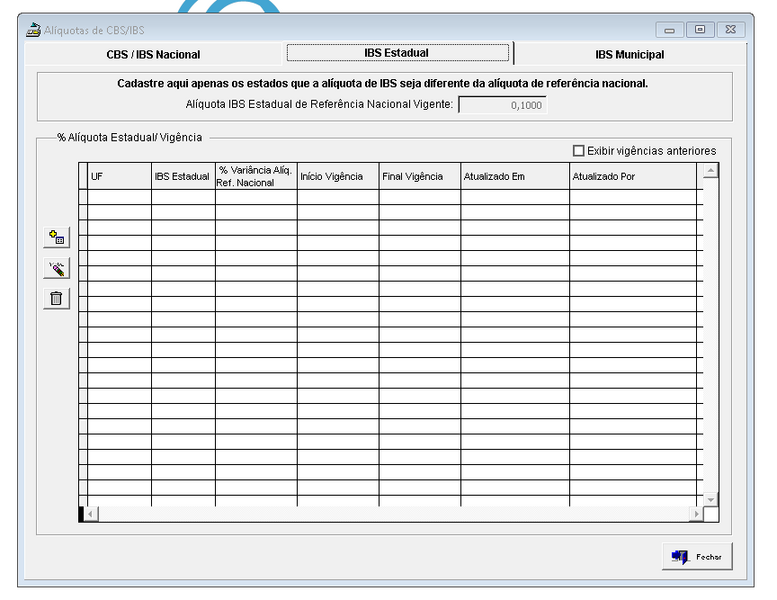The height and width of the screenshot is (600, 777).
Task: Maximize the Alíquotas de CBS/IBS window
Action: (x=699, y=29)
